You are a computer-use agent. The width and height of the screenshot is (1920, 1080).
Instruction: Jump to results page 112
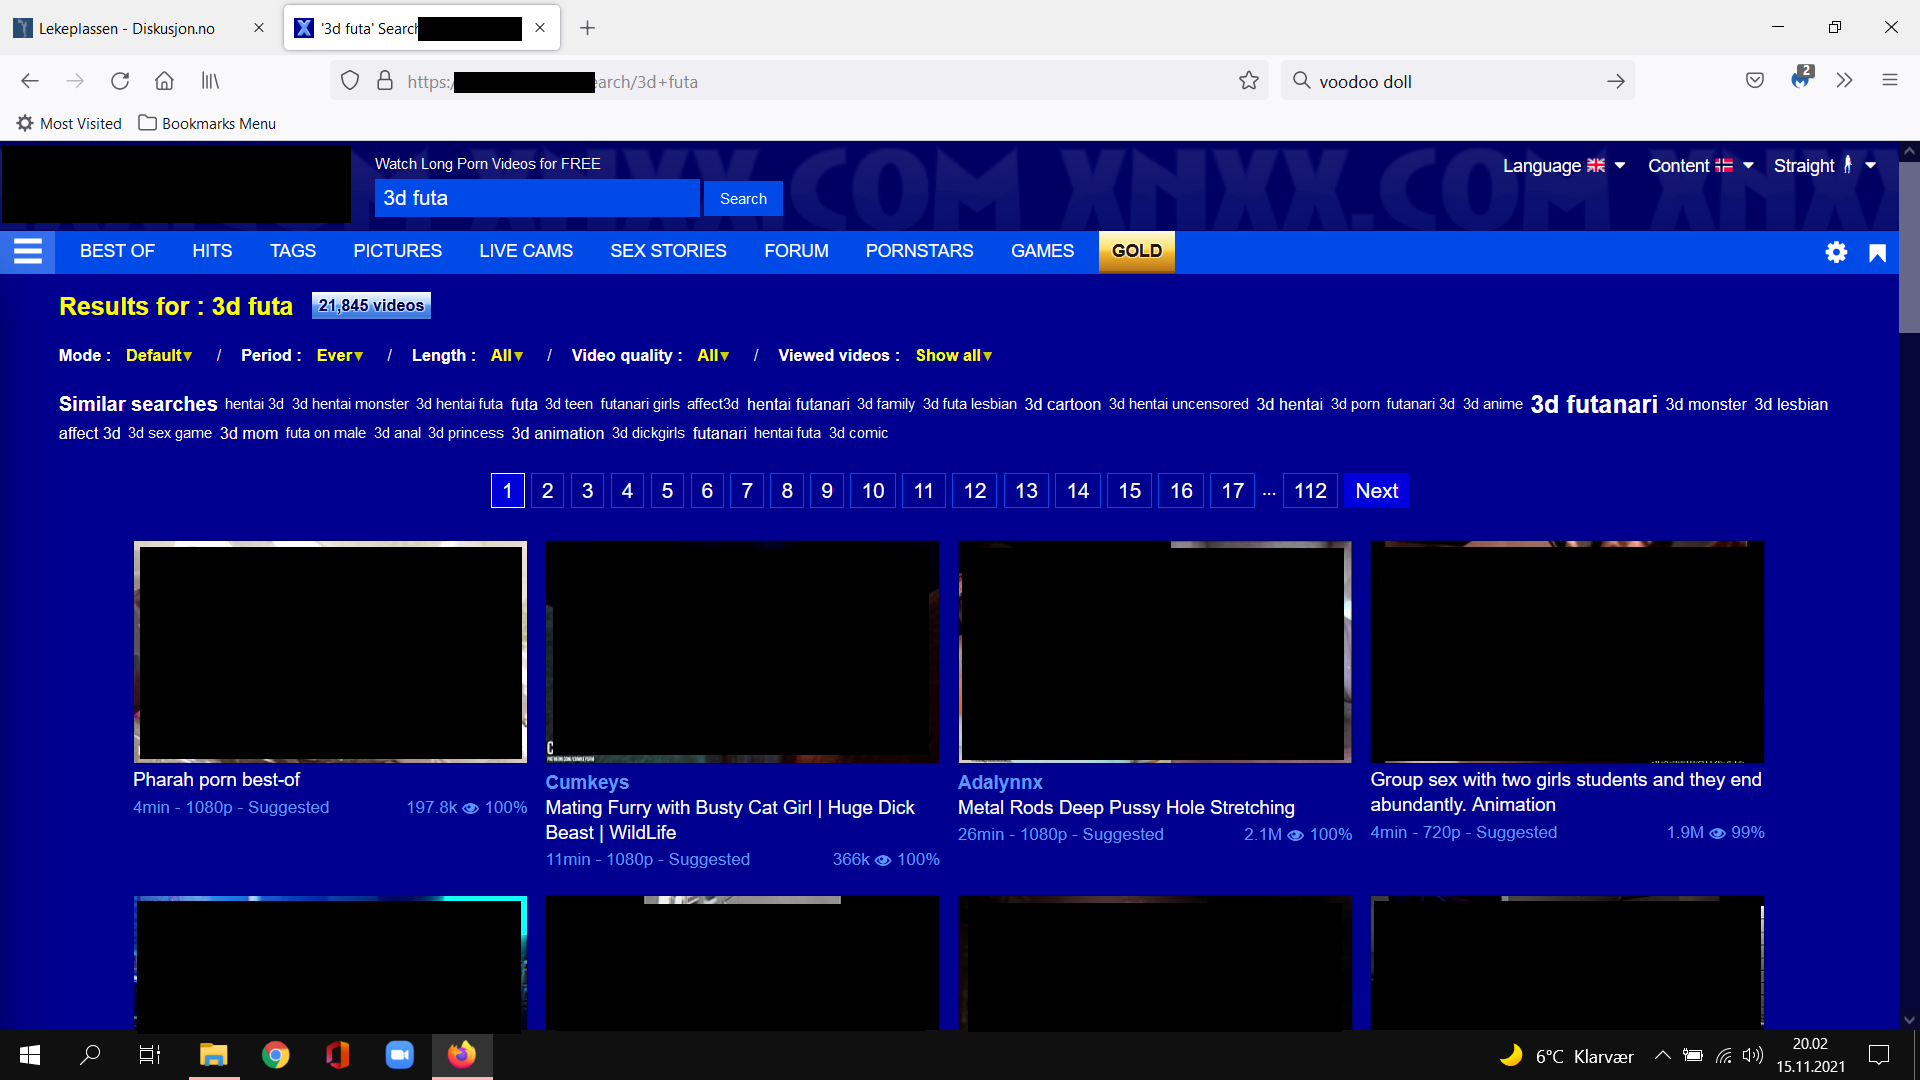pos(1310,491)
